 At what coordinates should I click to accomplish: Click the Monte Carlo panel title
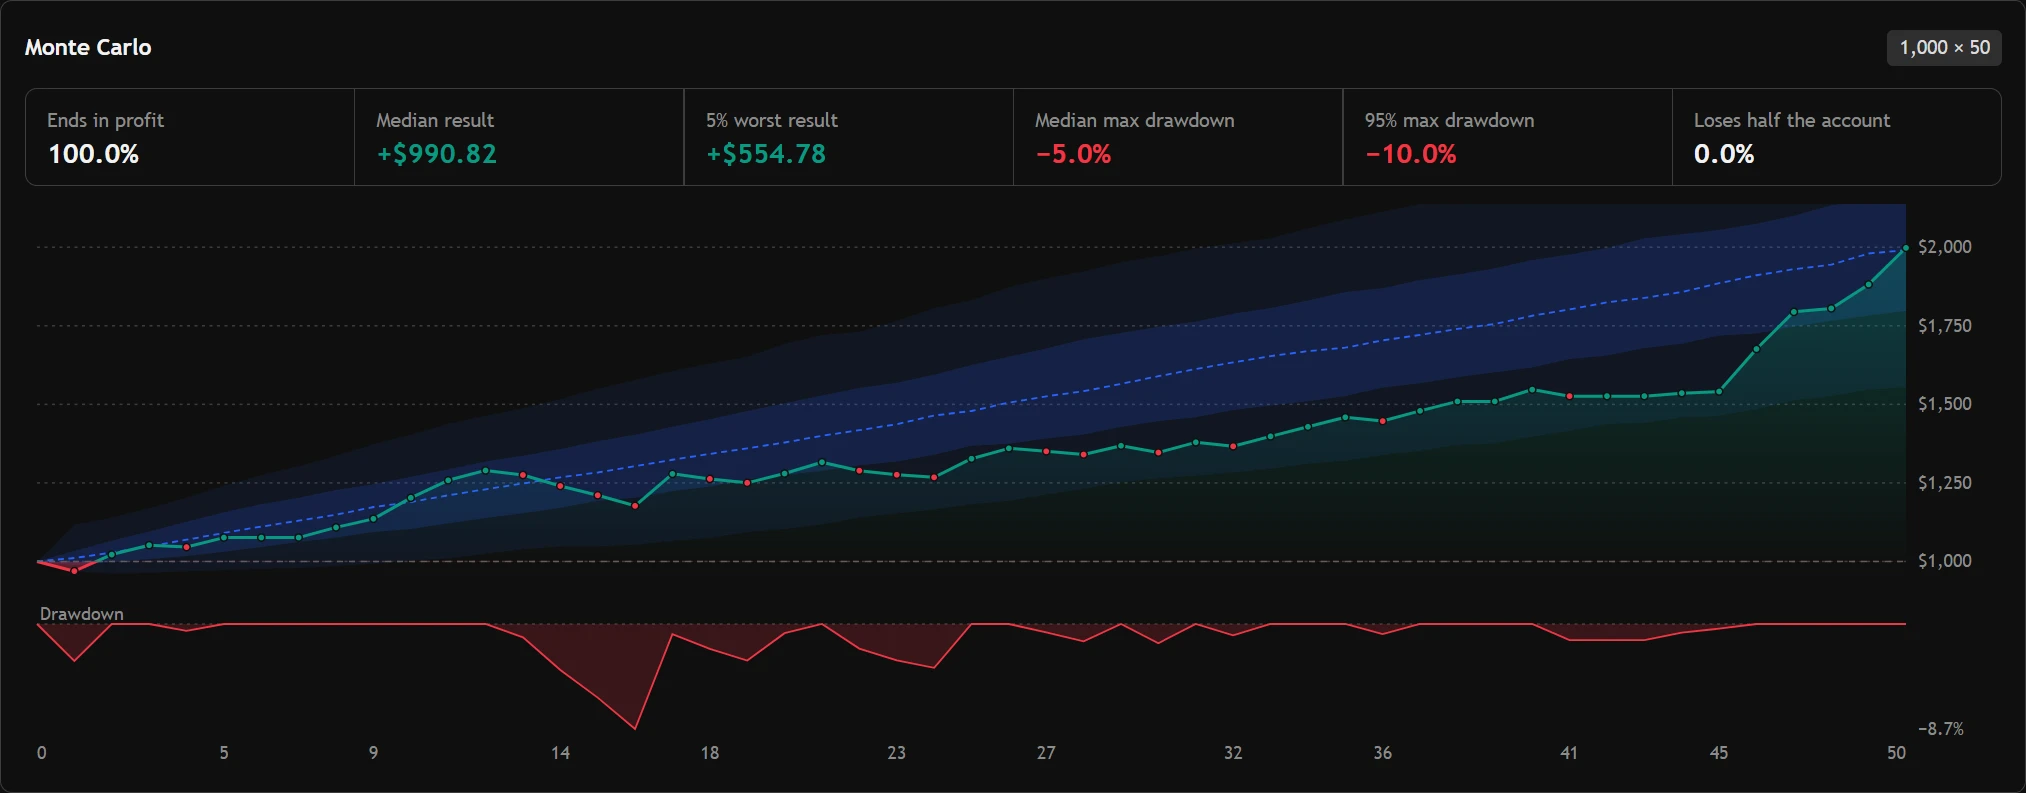tap(88, 47)
